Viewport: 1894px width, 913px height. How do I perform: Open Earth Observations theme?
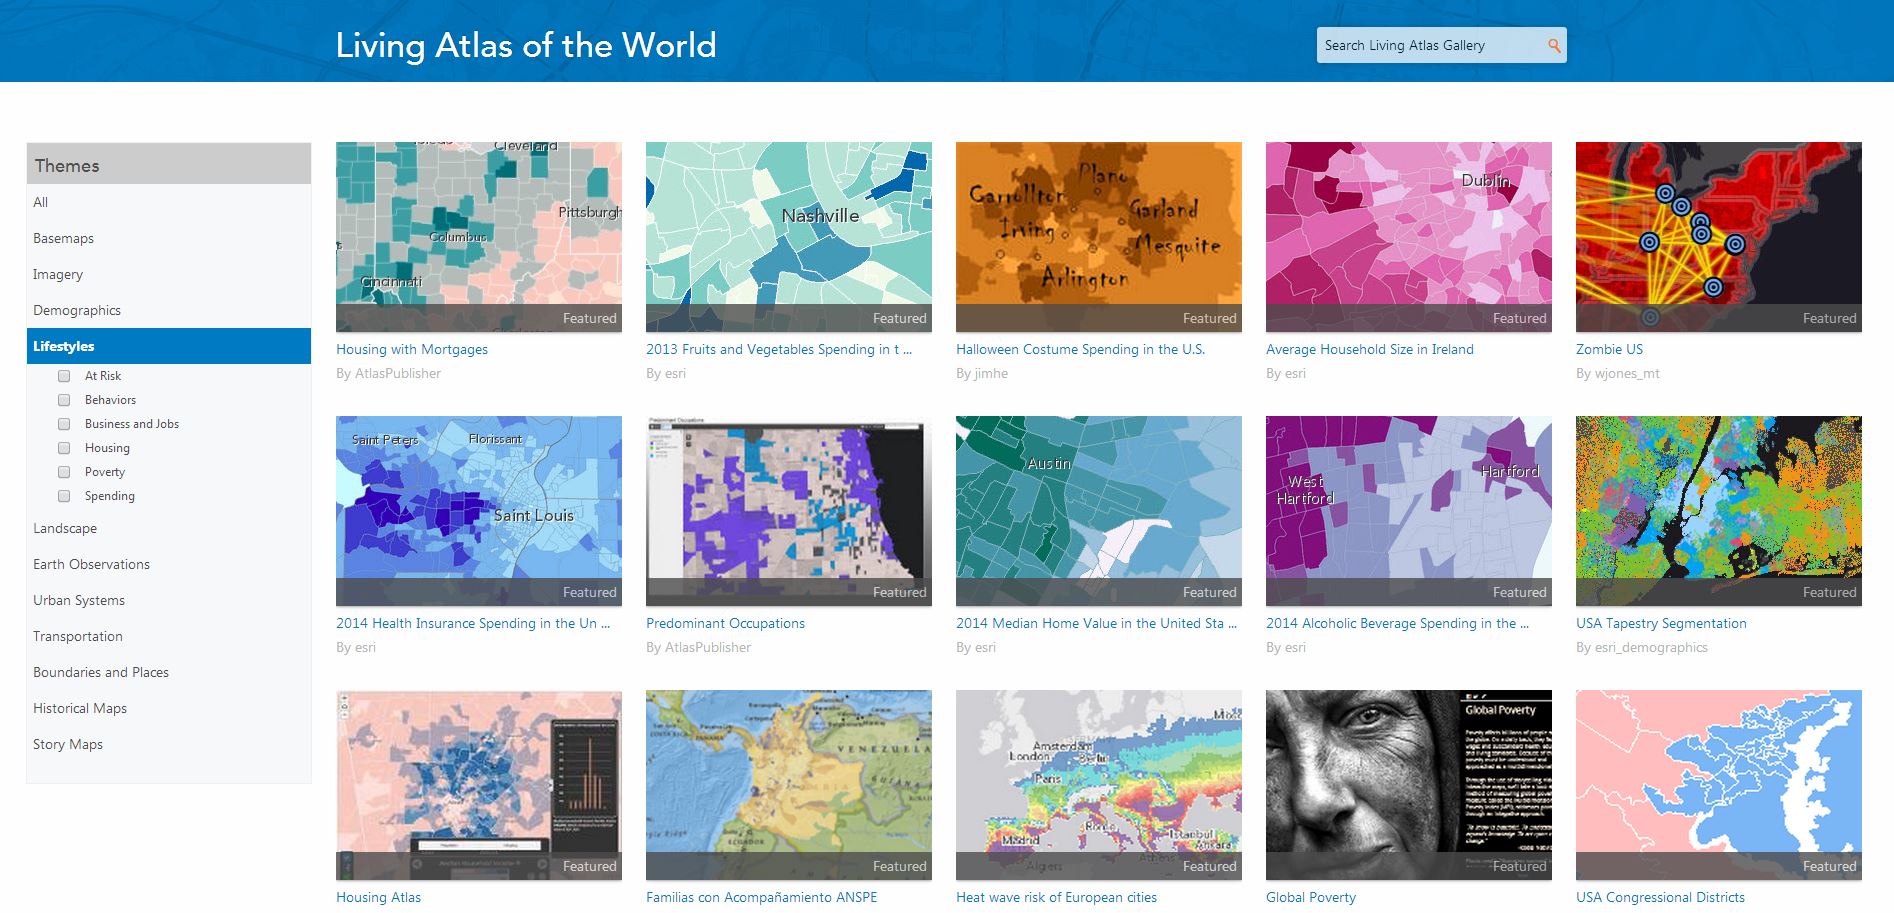tap(169, 564)
